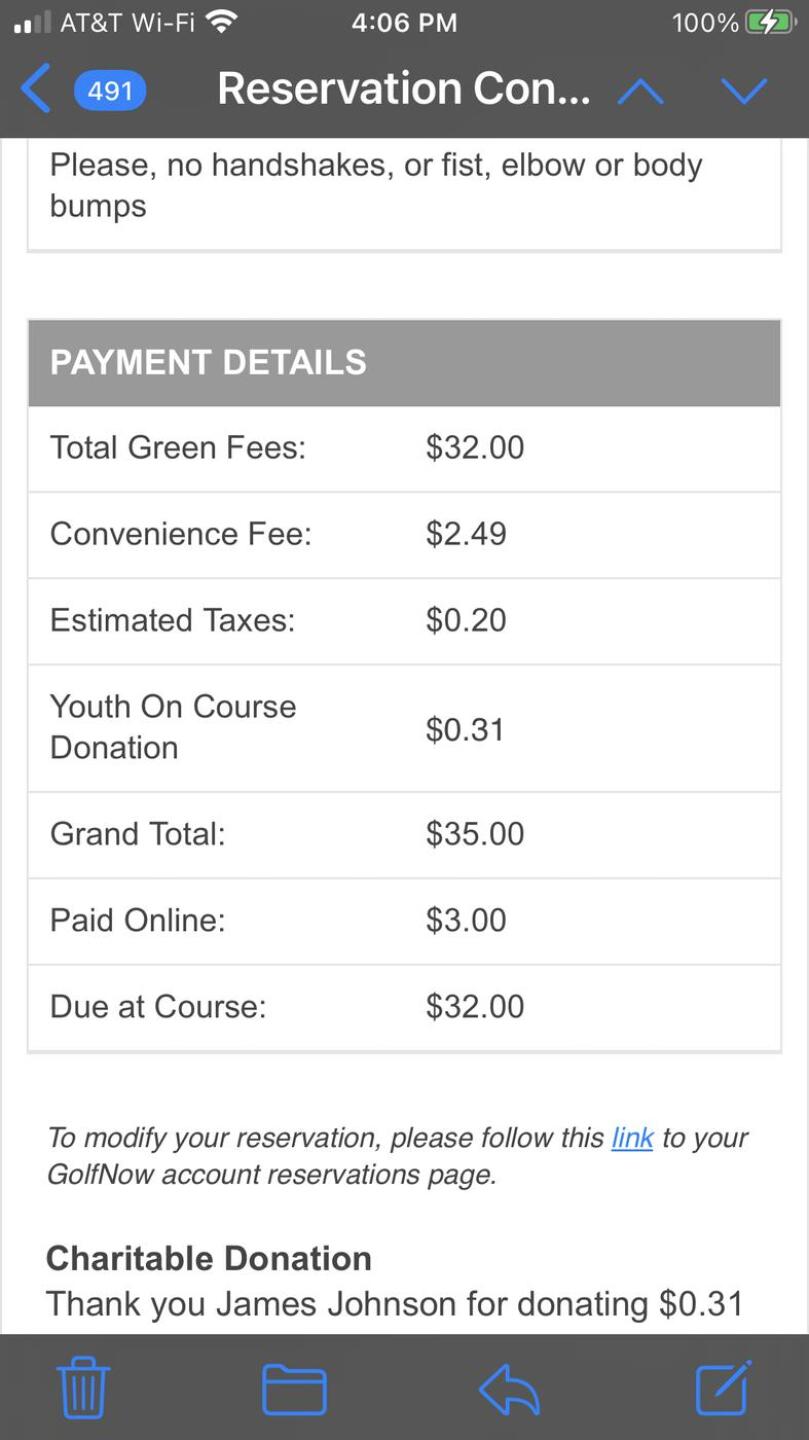
Task: Go to previous message with up arrow
Action: click(640, 91)
